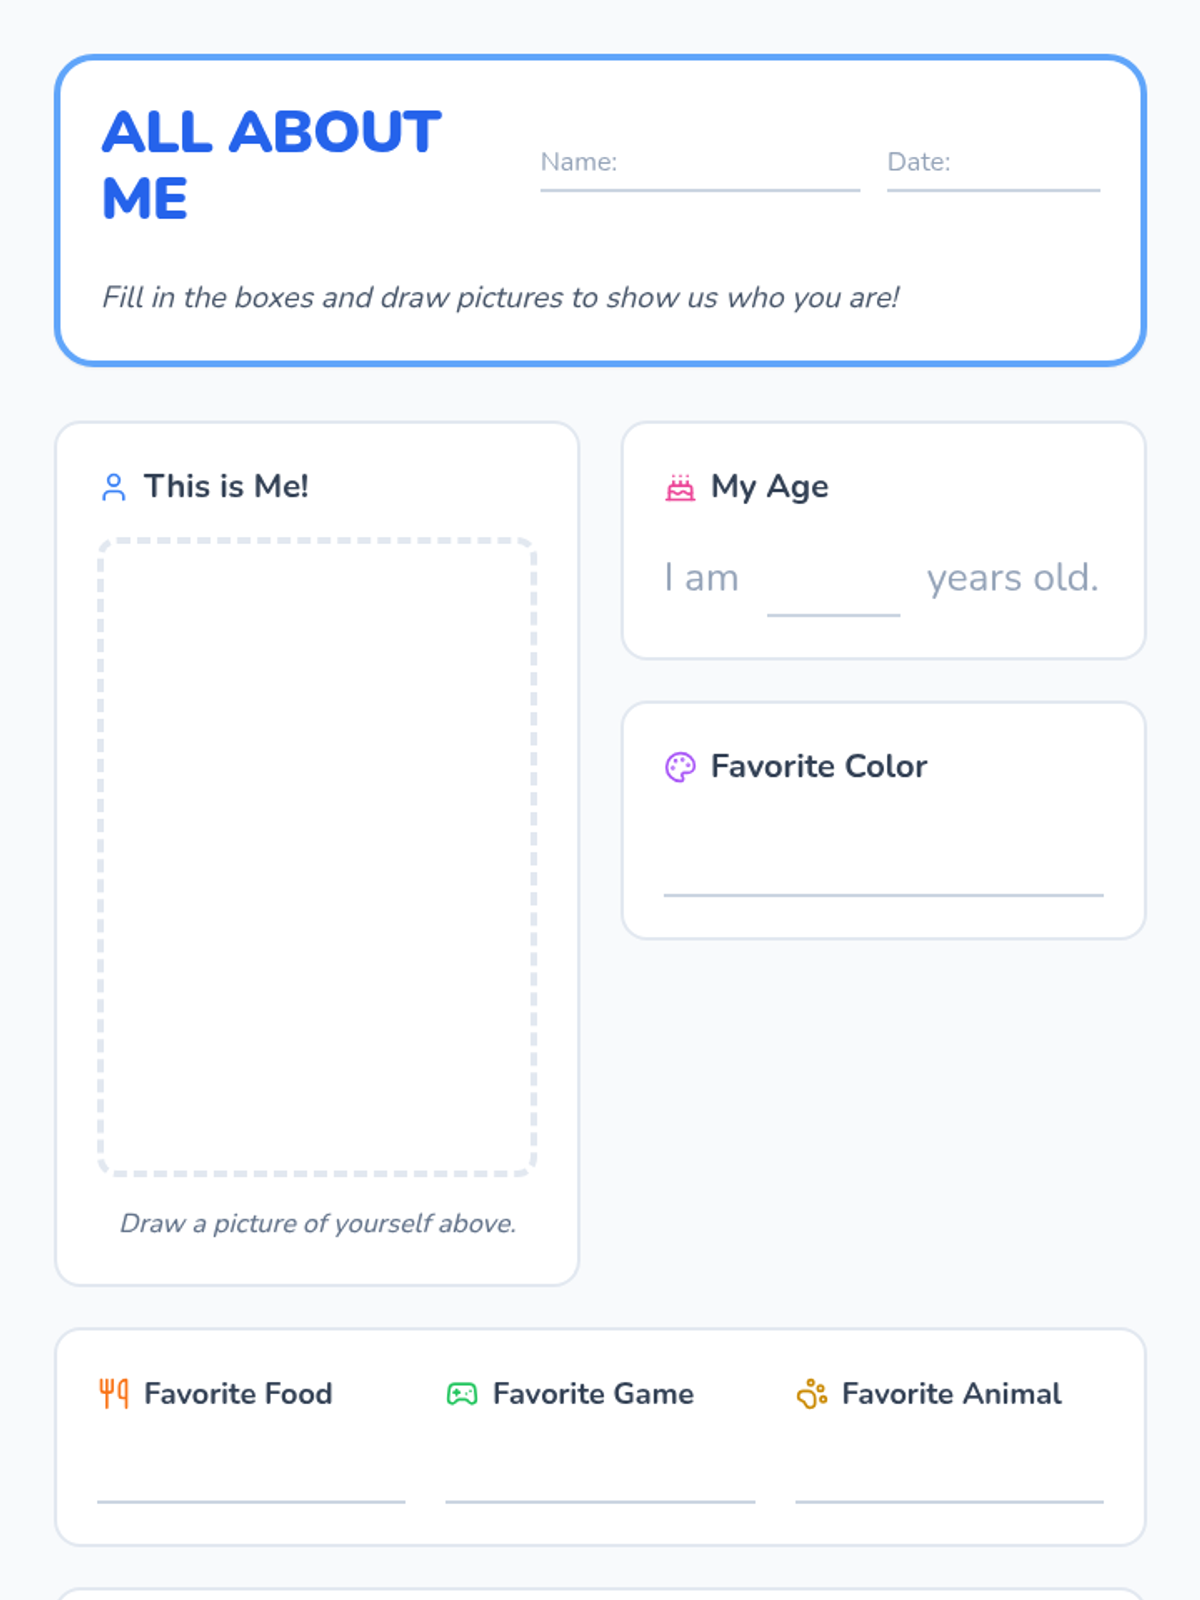Click the fork and knife icon
This screenshot has height=1600, width=1200.
coord(114,1393)
